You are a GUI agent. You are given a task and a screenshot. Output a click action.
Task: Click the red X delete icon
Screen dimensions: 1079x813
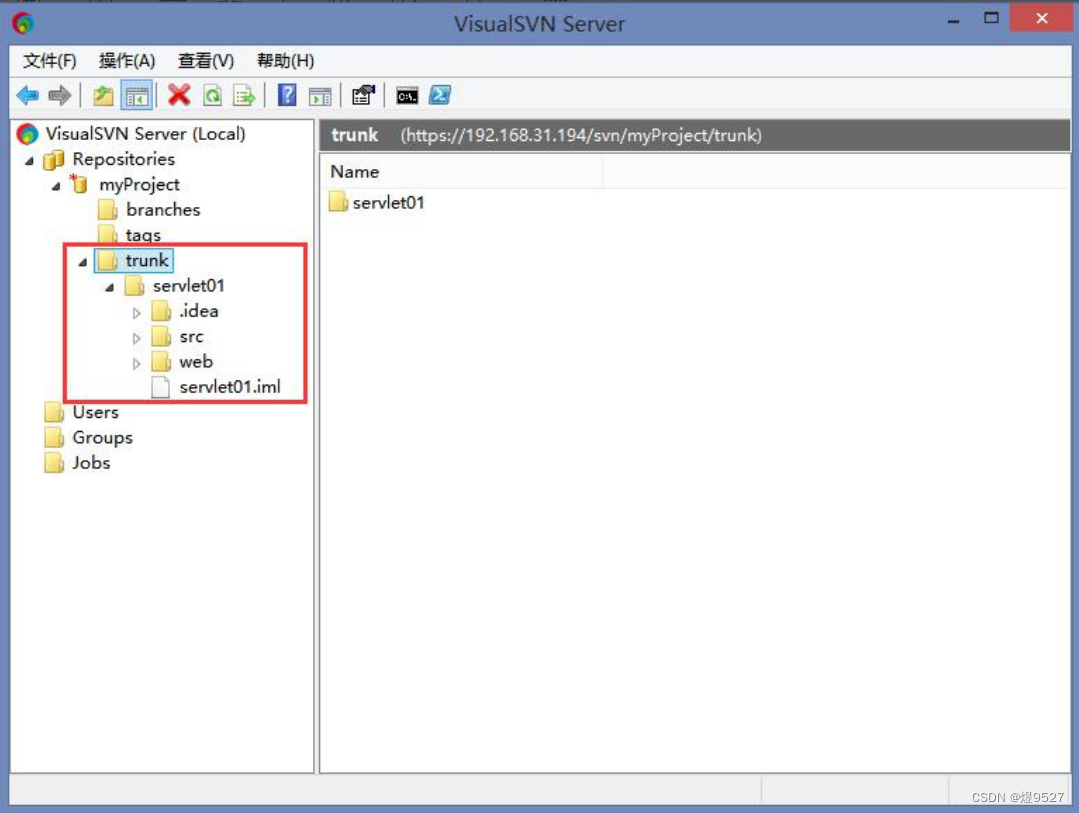(x=179, y=95)
